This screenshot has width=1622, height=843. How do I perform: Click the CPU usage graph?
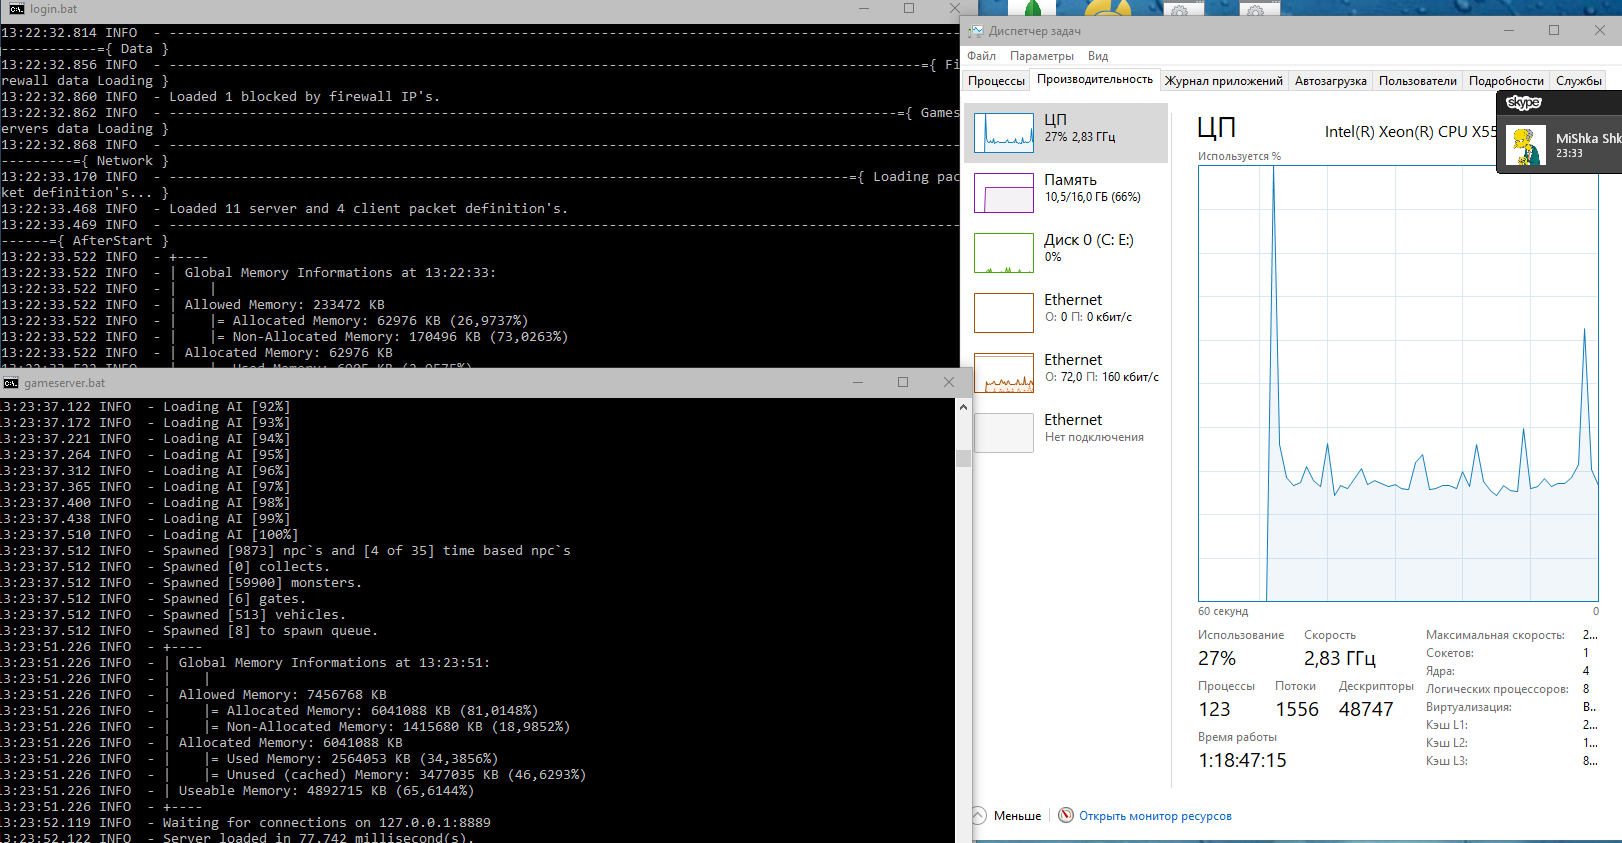tap(1398, 384)
